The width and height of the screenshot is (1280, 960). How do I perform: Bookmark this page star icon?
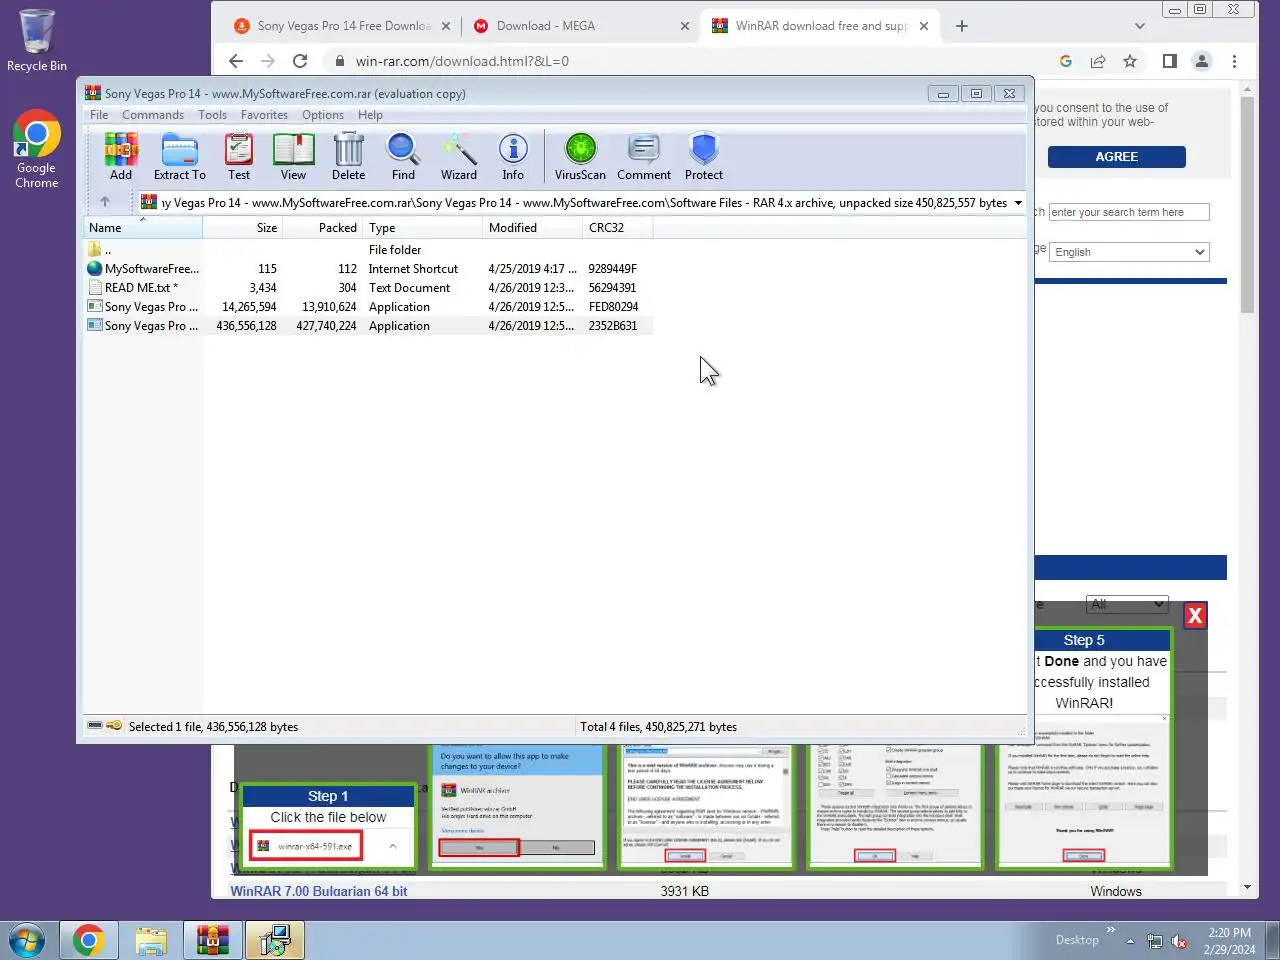[1130, 61]
